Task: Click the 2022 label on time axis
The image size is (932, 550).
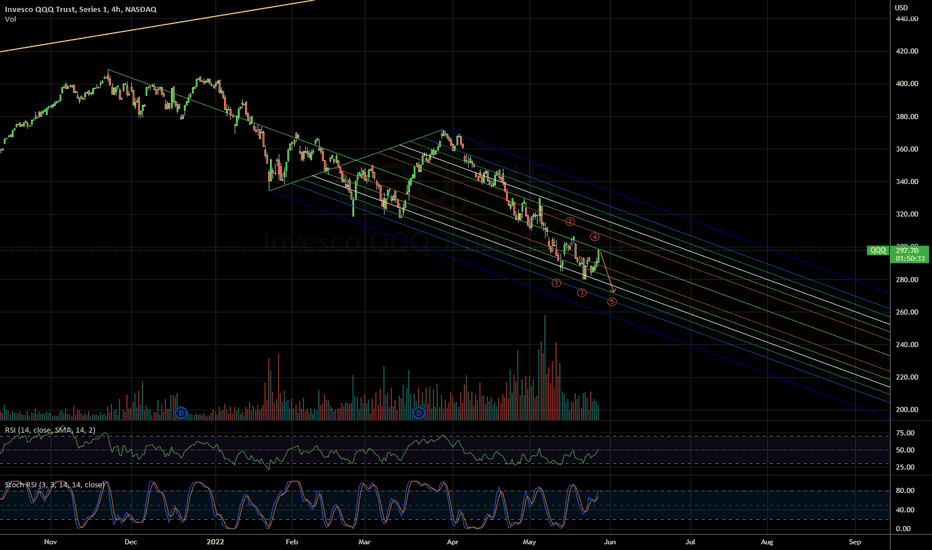Action: point(215,542)
